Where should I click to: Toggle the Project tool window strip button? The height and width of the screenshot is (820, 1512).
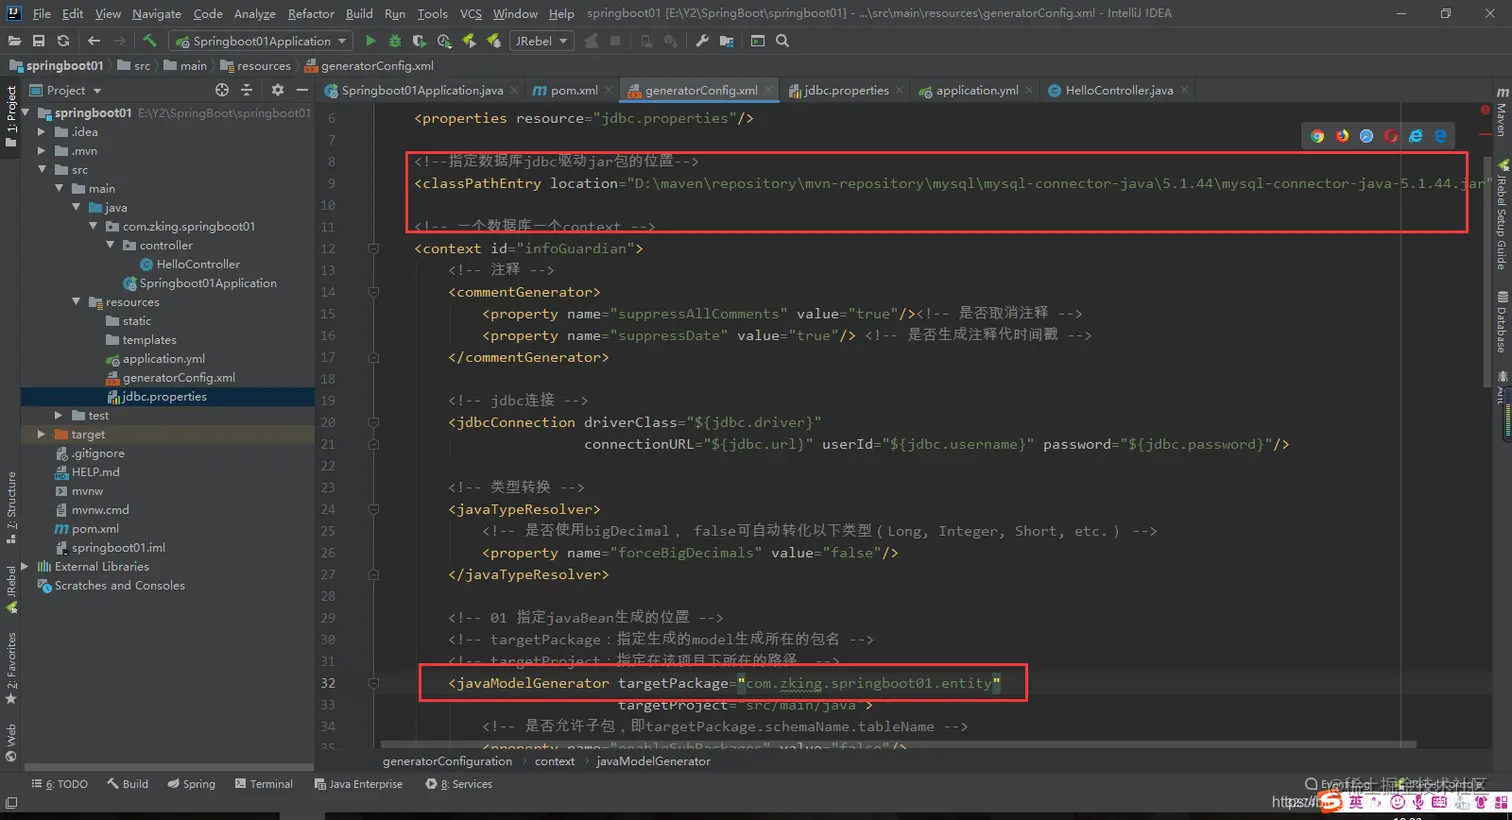click(11, 116)
